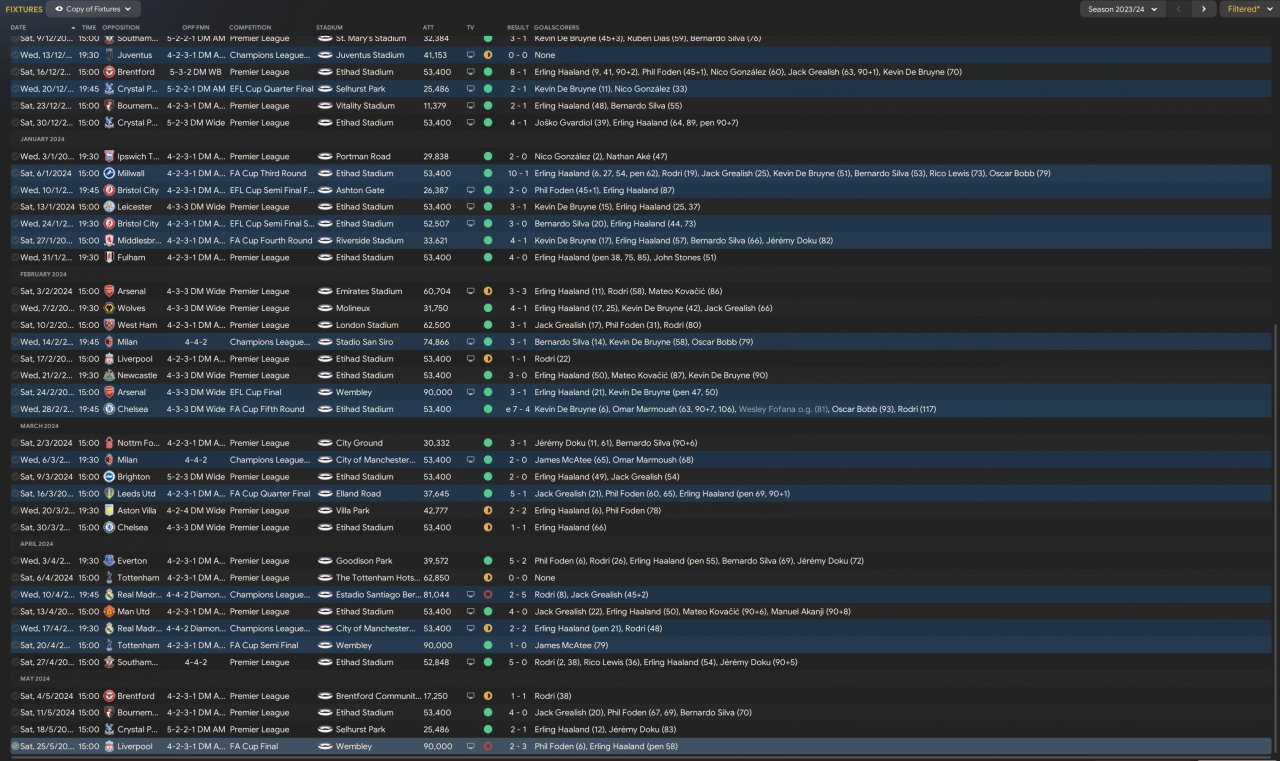
Task: Click the Wolves club badge
Action: pyautogui.click(x=109, y=308)
